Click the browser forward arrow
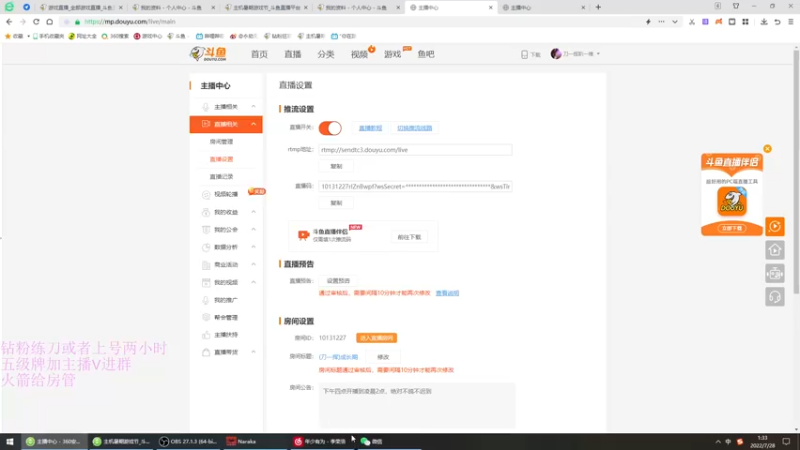The image size is (800, 450). coord(22,22)
